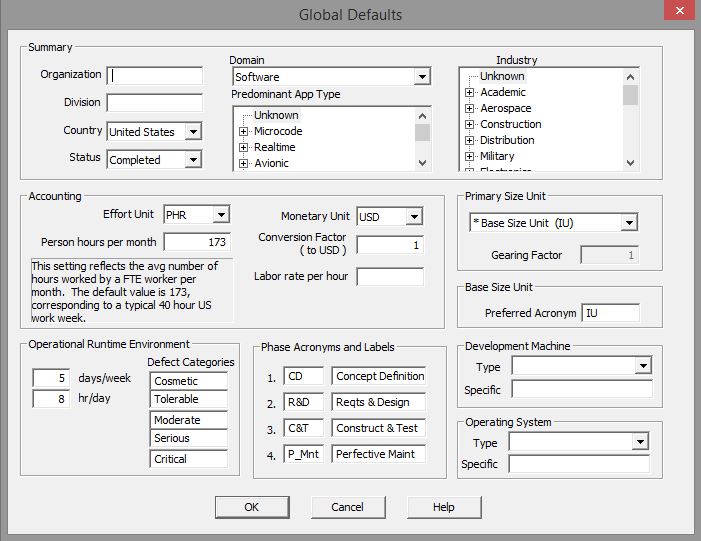
Task: Click the R&D phase acronym field
Action: (x=303, y=402)
